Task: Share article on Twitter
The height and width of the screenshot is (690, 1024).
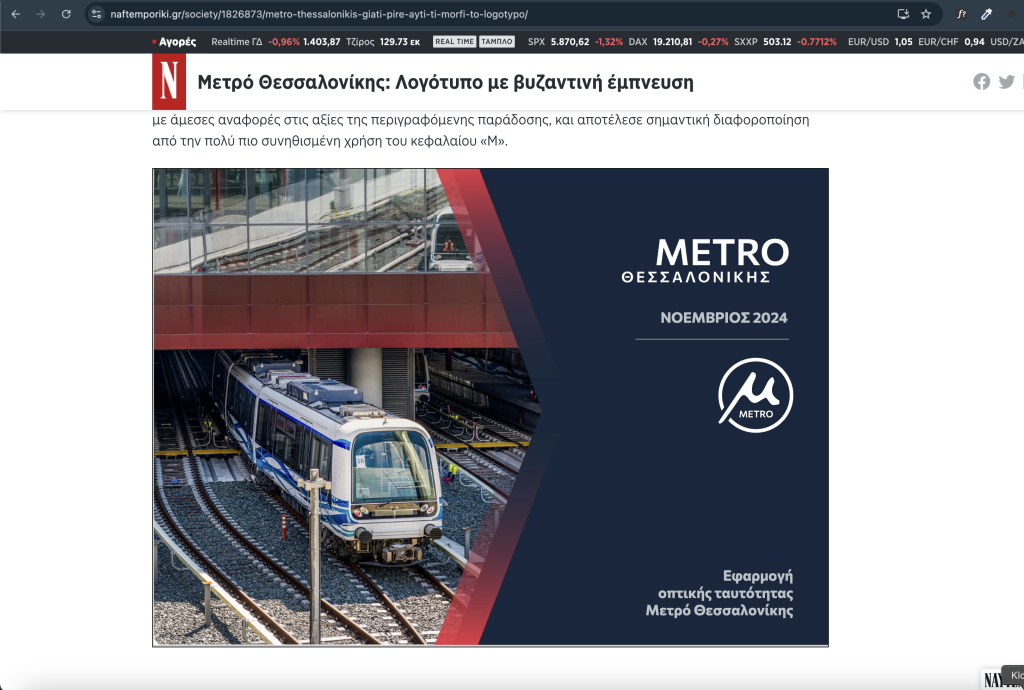Action: [x=1006, y=82]
